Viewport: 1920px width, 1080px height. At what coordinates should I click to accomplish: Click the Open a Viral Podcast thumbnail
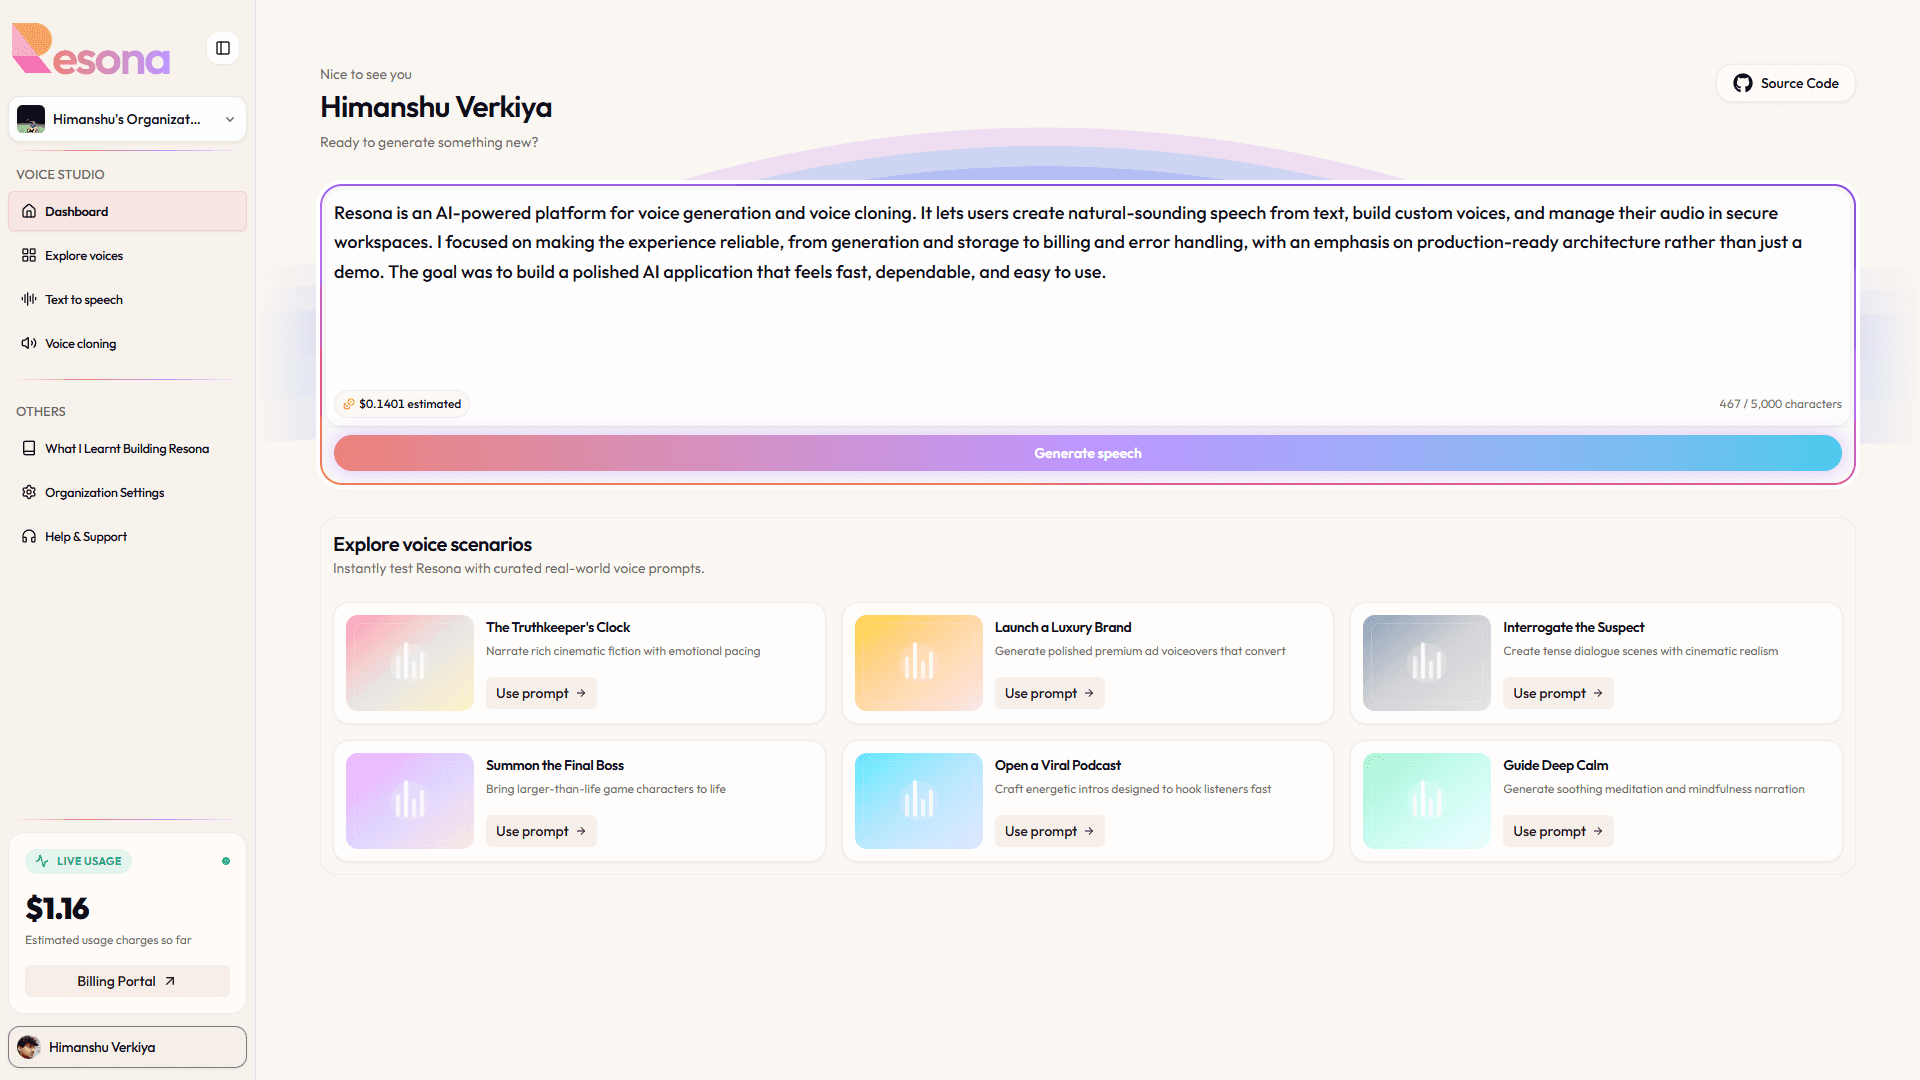[x=919, y=801]
